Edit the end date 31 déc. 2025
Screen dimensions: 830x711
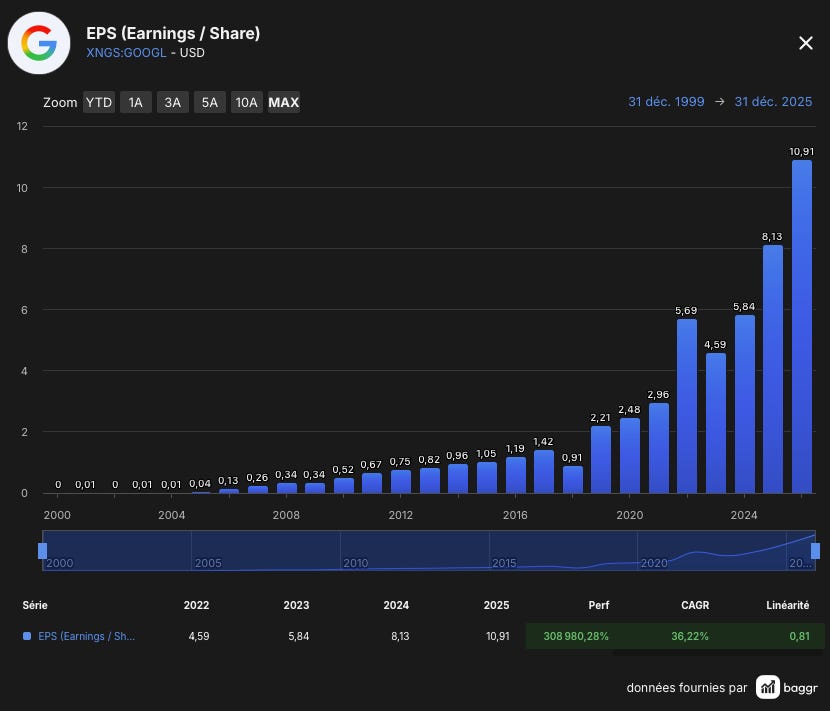tap(773, 102)
